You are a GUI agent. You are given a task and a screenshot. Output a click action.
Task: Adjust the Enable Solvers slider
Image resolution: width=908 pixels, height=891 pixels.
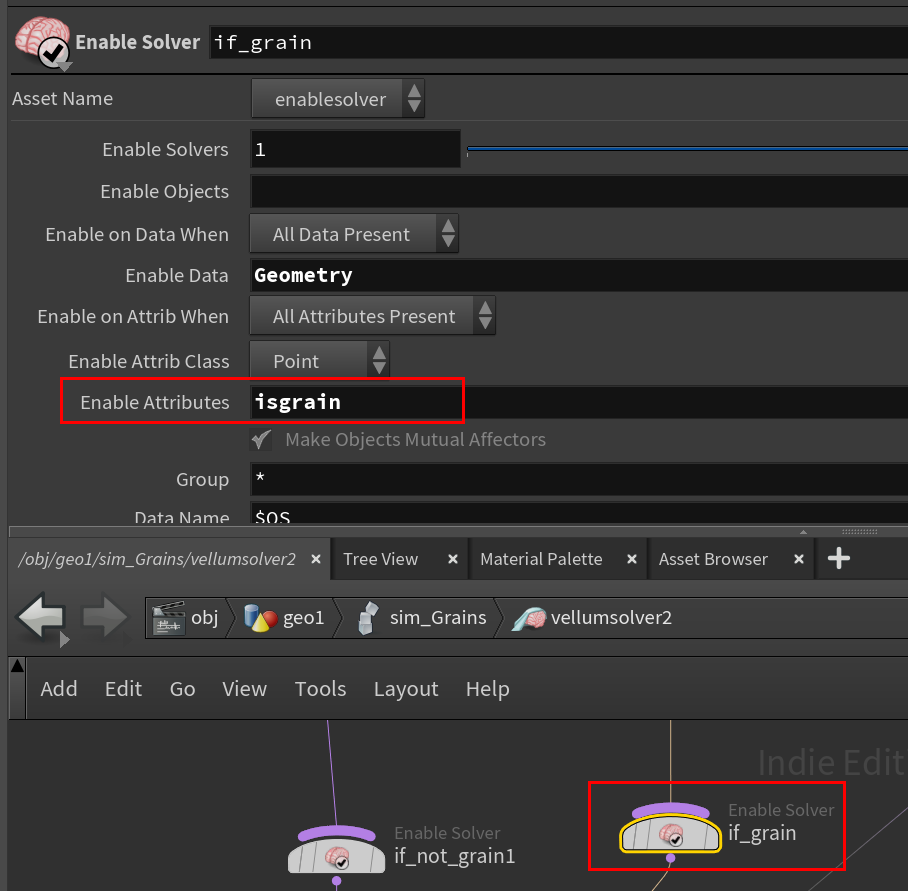click(687, 149)
